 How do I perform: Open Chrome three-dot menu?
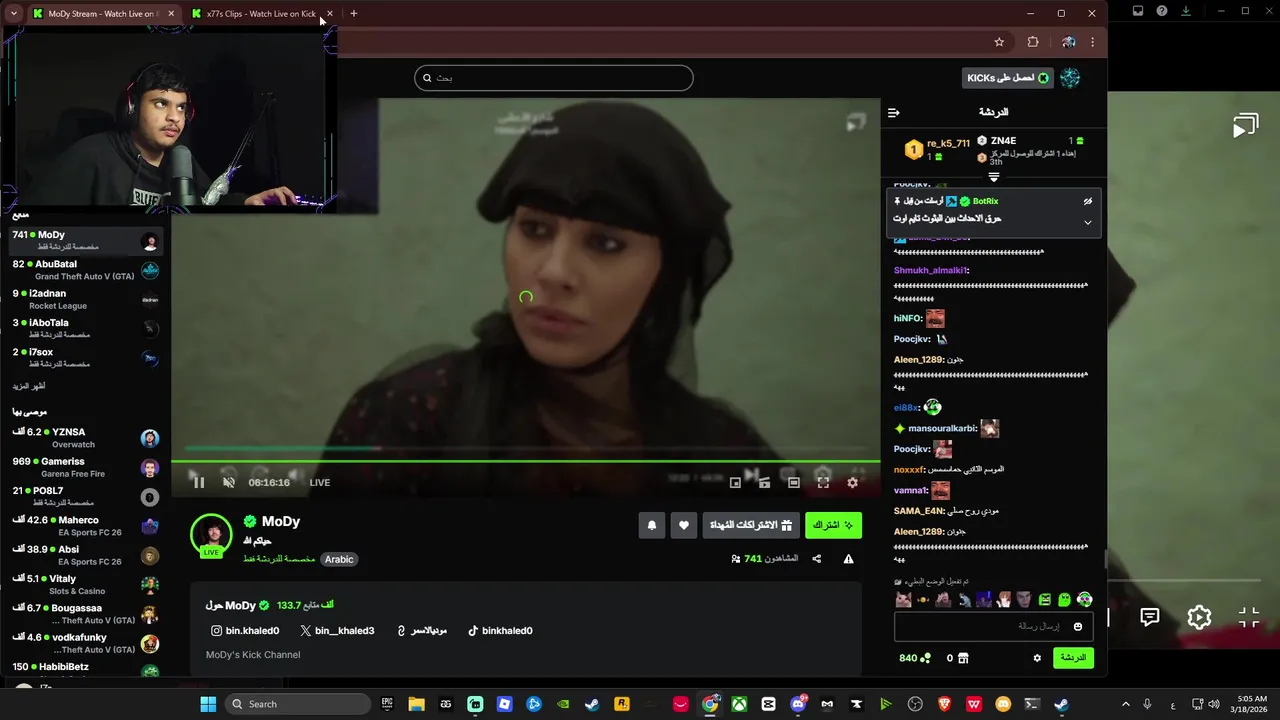tap(1092, 42)
